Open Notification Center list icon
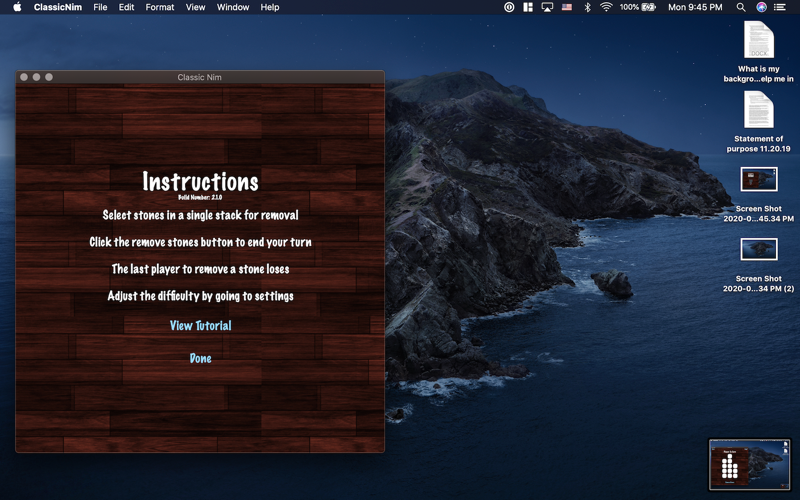 [x=780, y=7]
